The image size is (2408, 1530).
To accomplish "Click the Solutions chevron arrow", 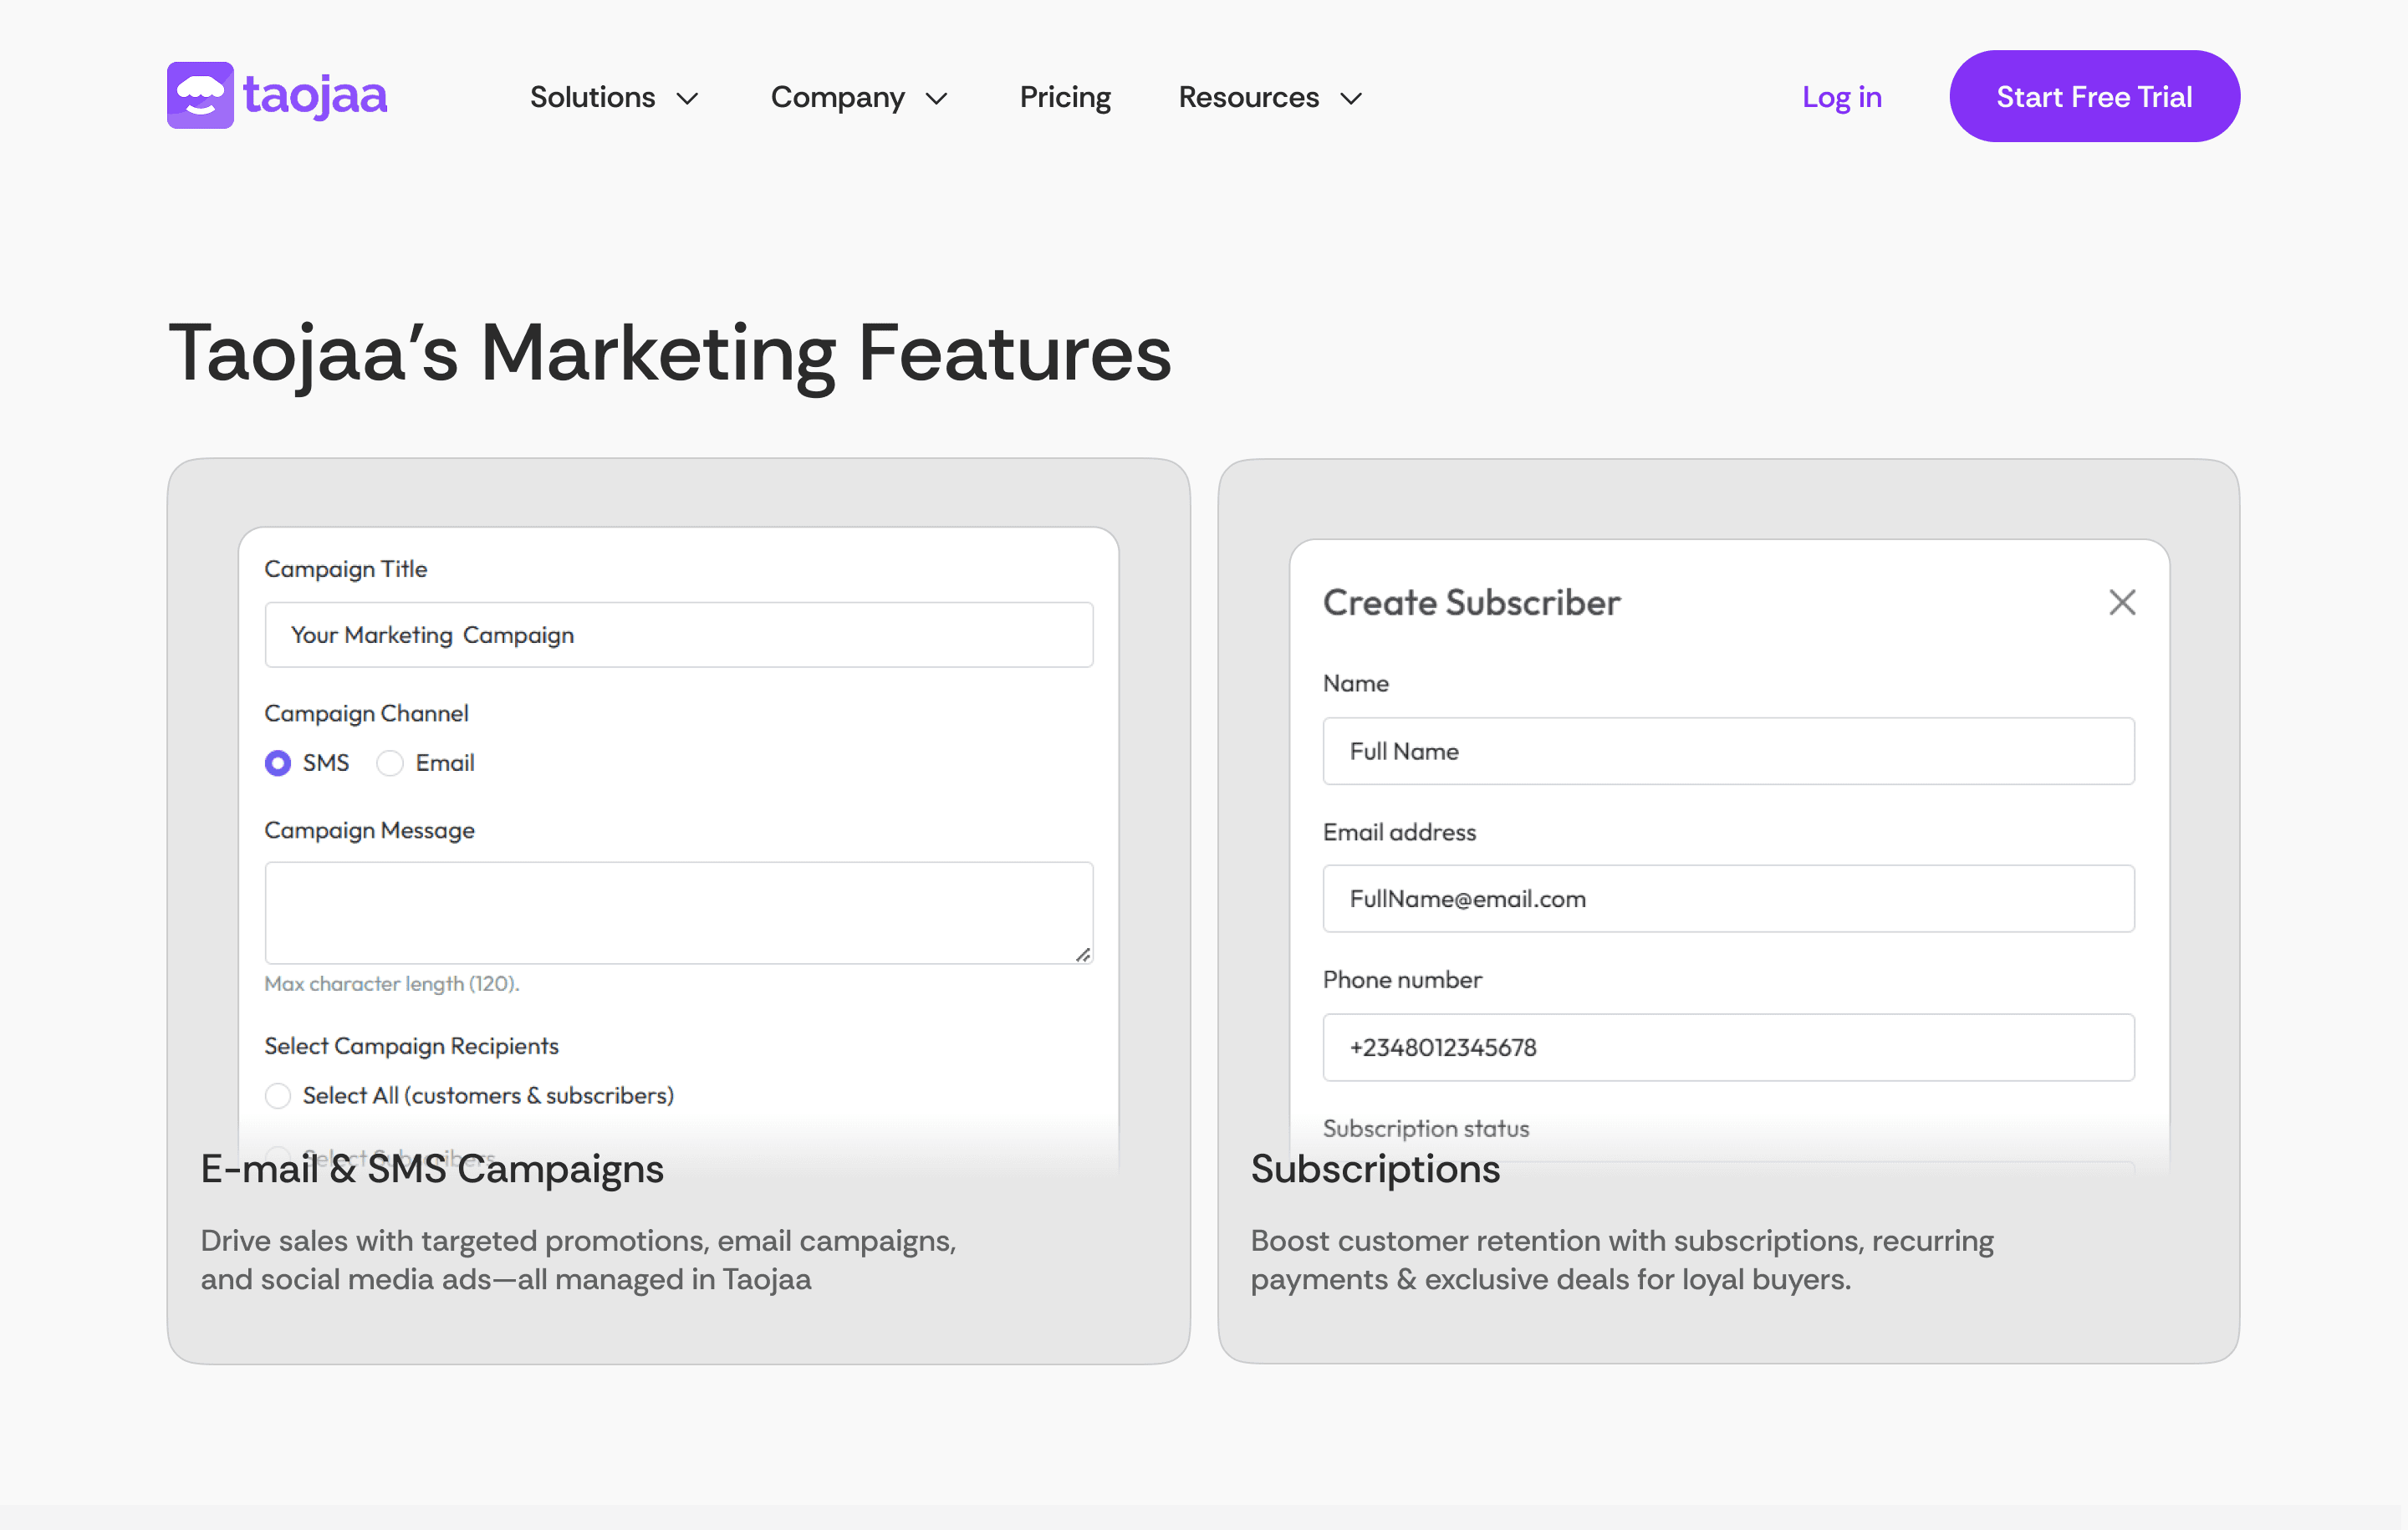I will click(687, 98).
